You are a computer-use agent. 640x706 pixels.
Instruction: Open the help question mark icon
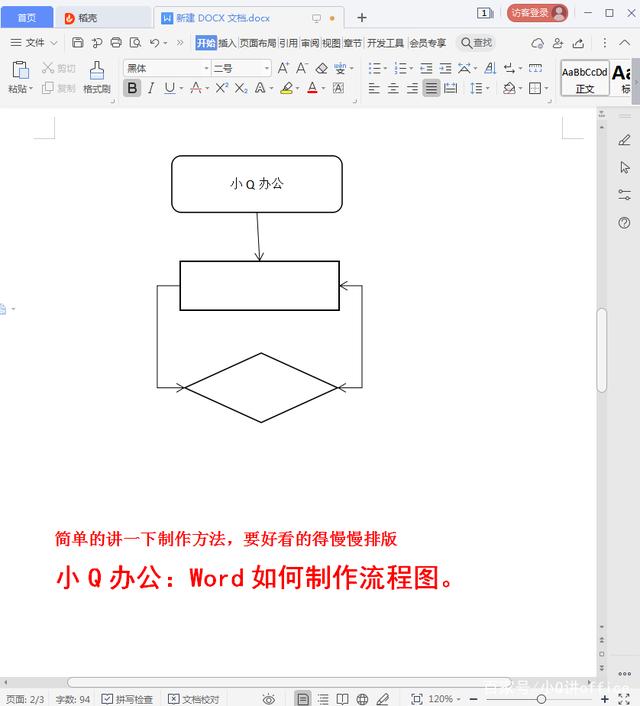624,222
